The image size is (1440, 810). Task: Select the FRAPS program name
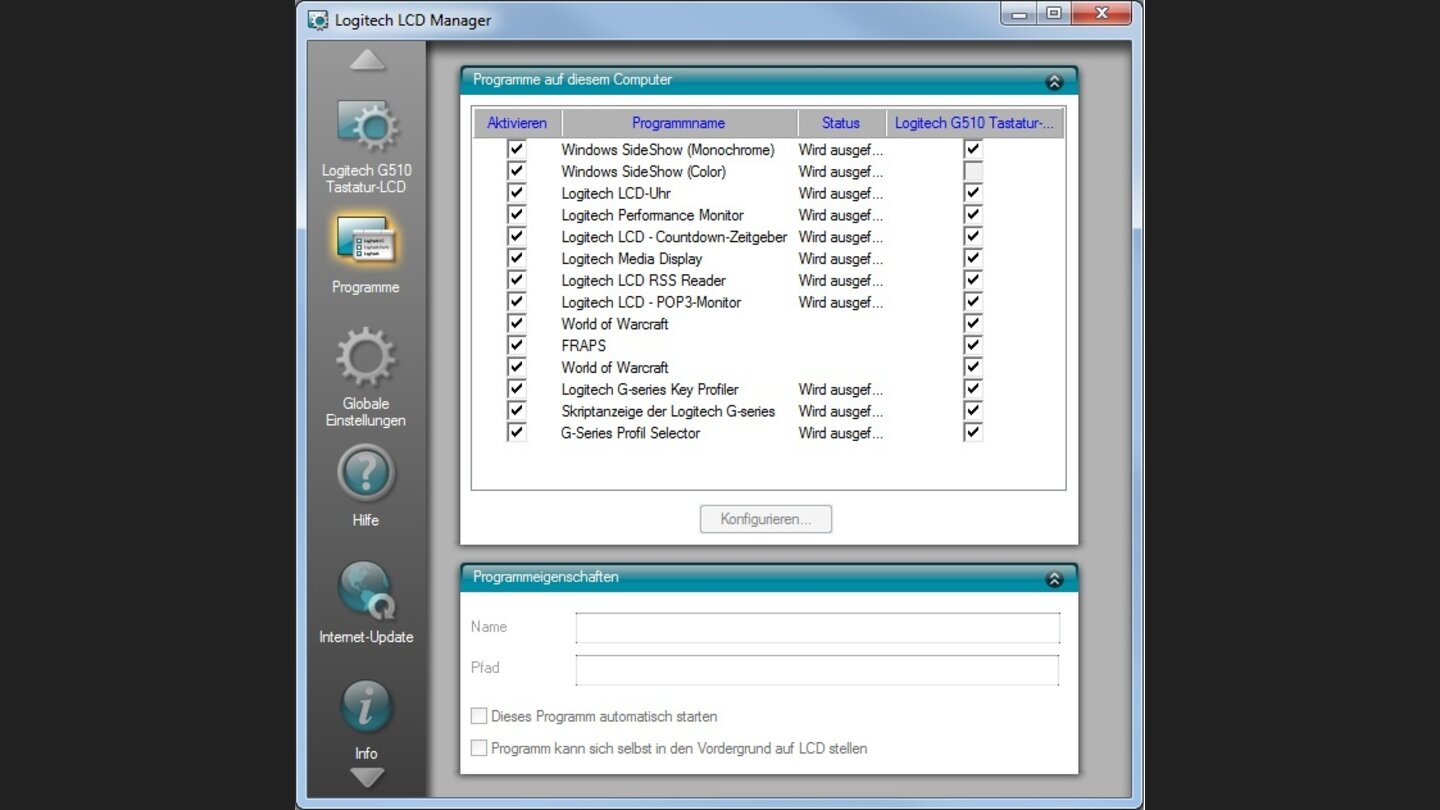coord(584,345)
